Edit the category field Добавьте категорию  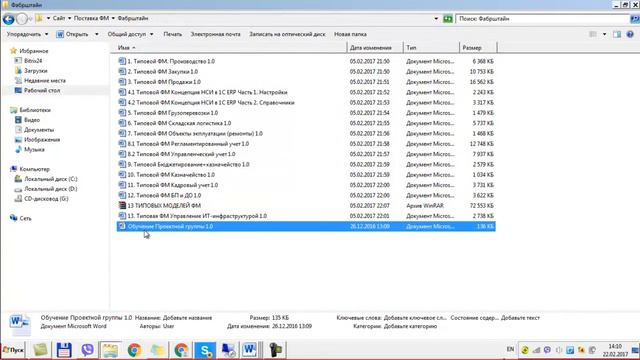411,326
